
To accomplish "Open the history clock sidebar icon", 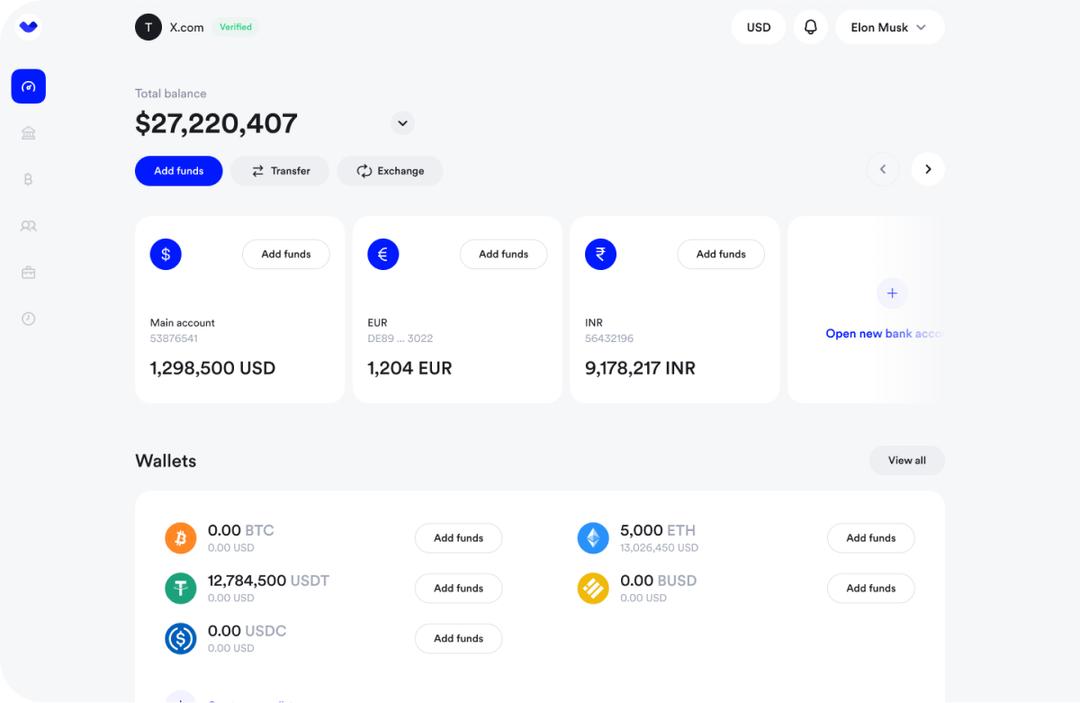I will (x=28, y=319).
